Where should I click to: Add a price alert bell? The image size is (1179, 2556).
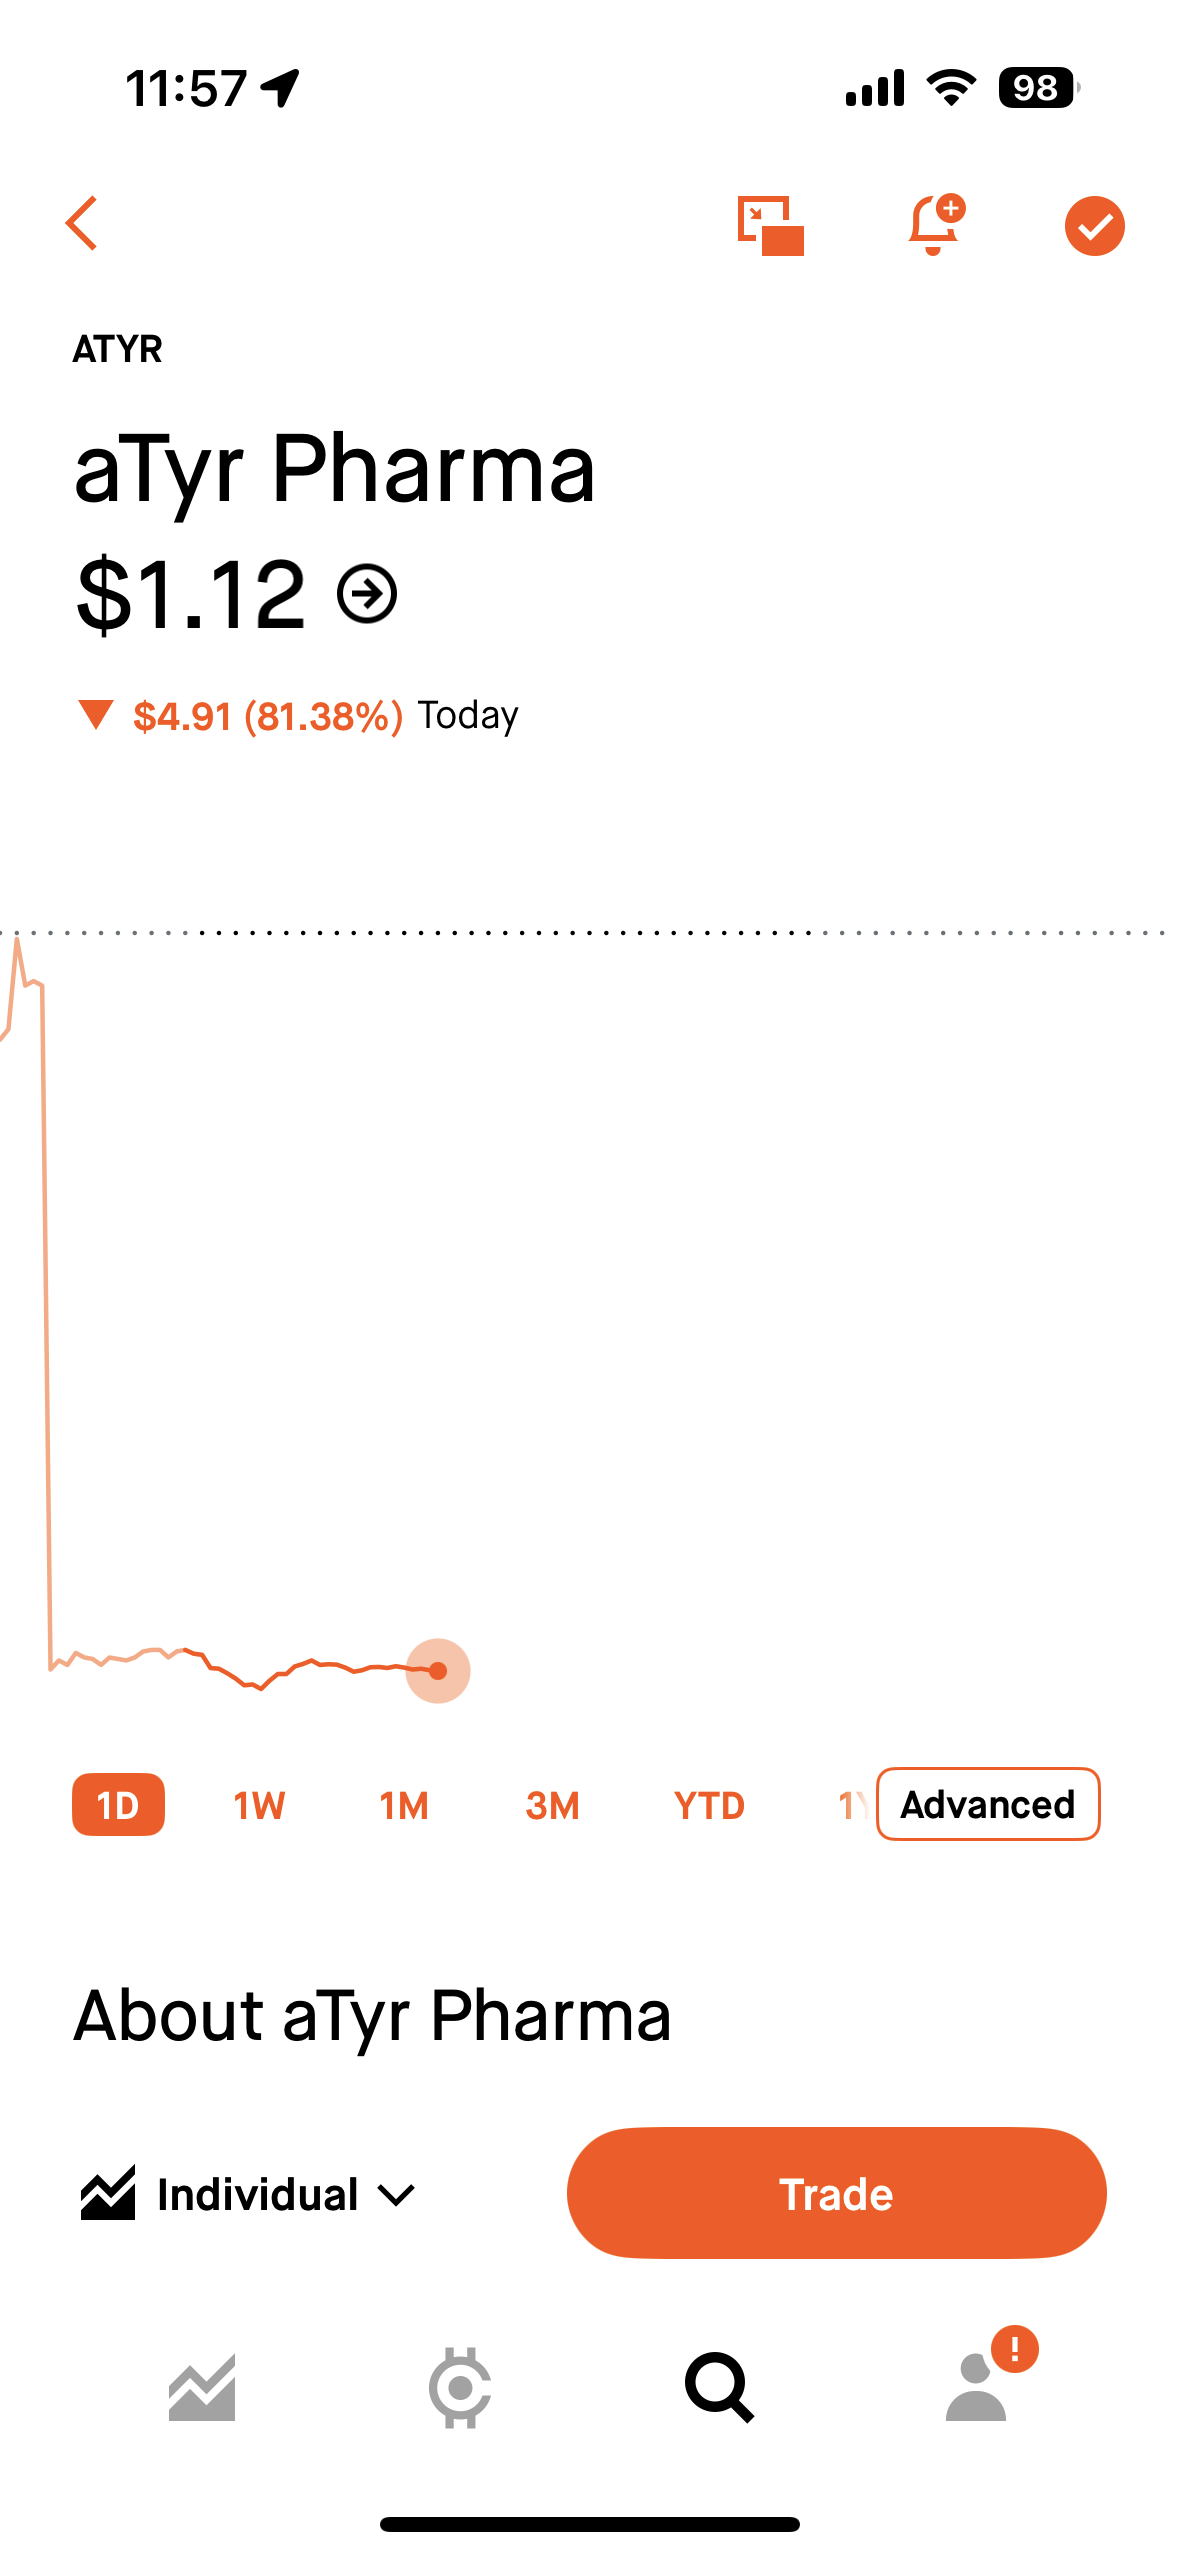pos(935,225)
